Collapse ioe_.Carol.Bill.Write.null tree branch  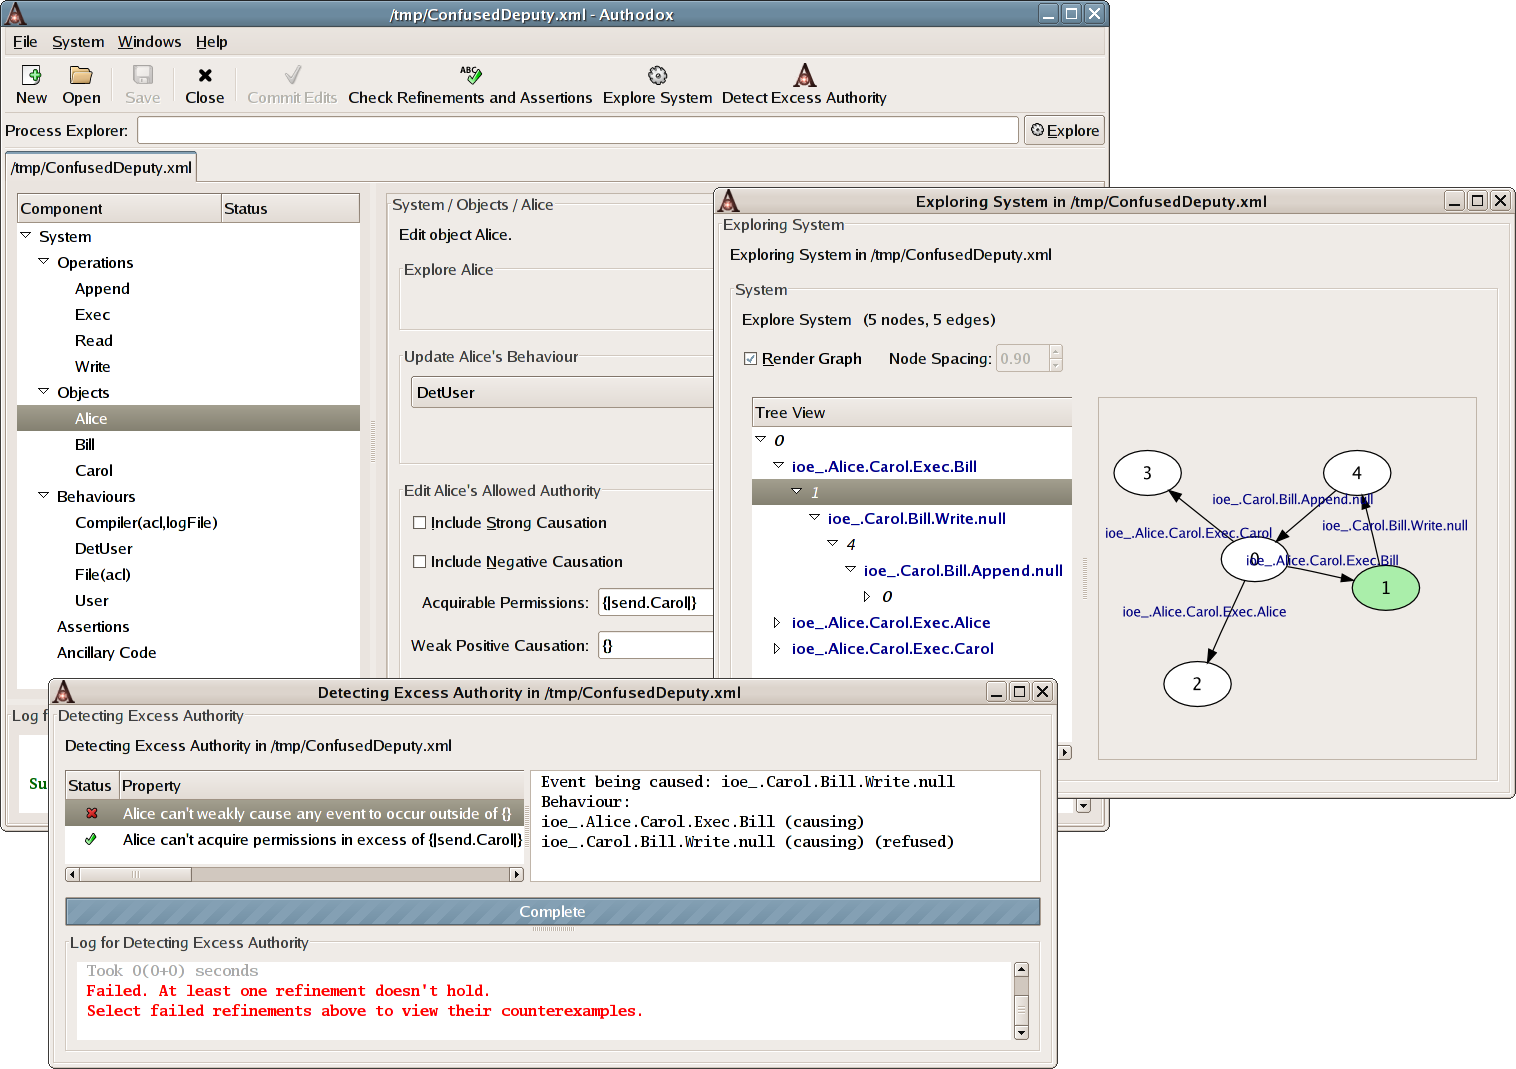[815, 517]
